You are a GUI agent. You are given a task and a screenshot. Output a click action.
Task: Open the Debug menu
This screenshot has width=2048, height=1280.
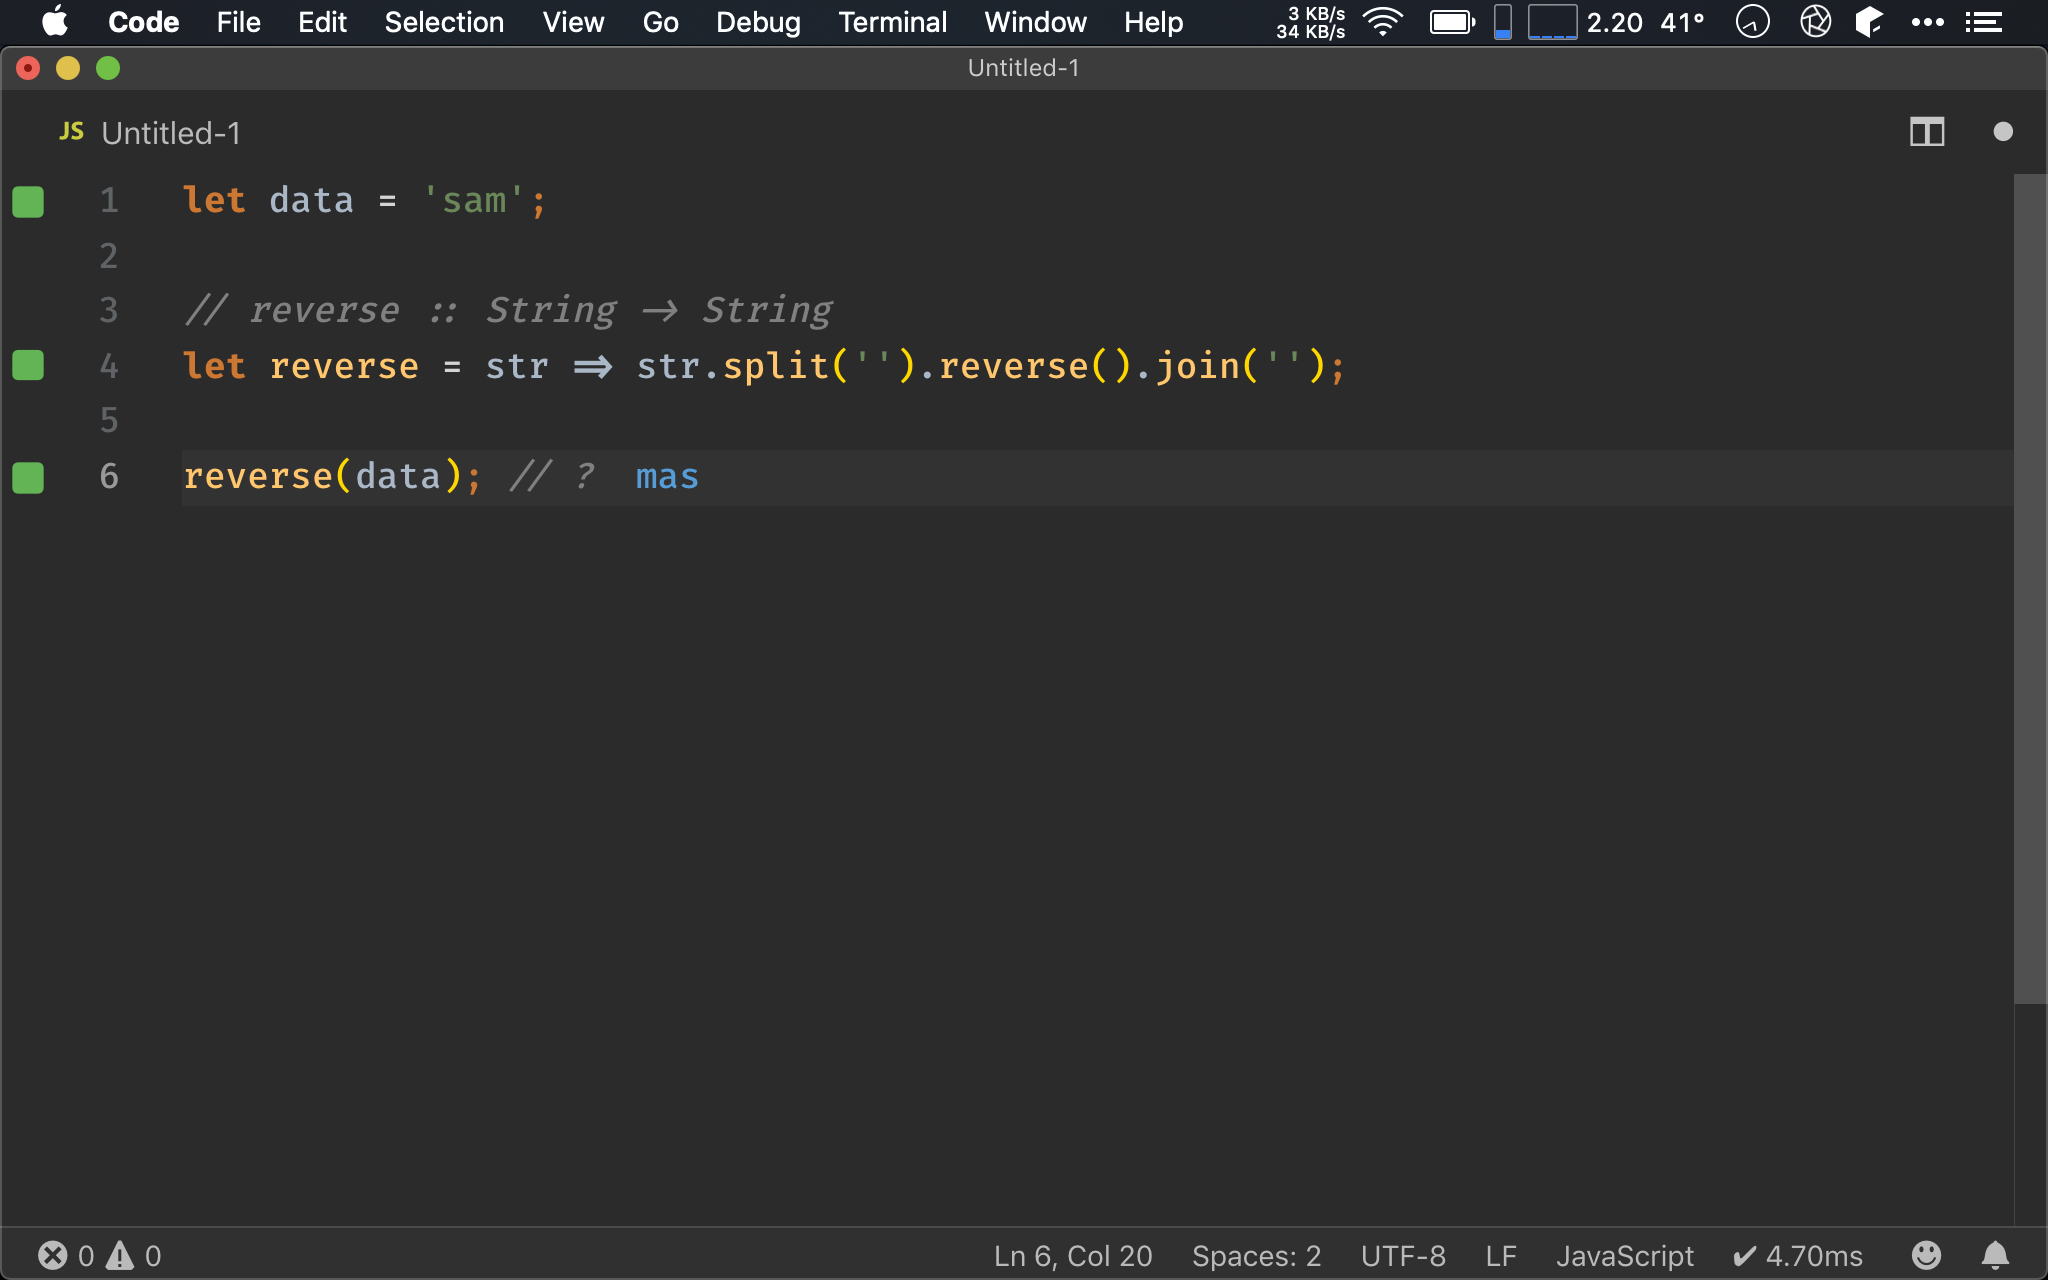coord(758,22)
